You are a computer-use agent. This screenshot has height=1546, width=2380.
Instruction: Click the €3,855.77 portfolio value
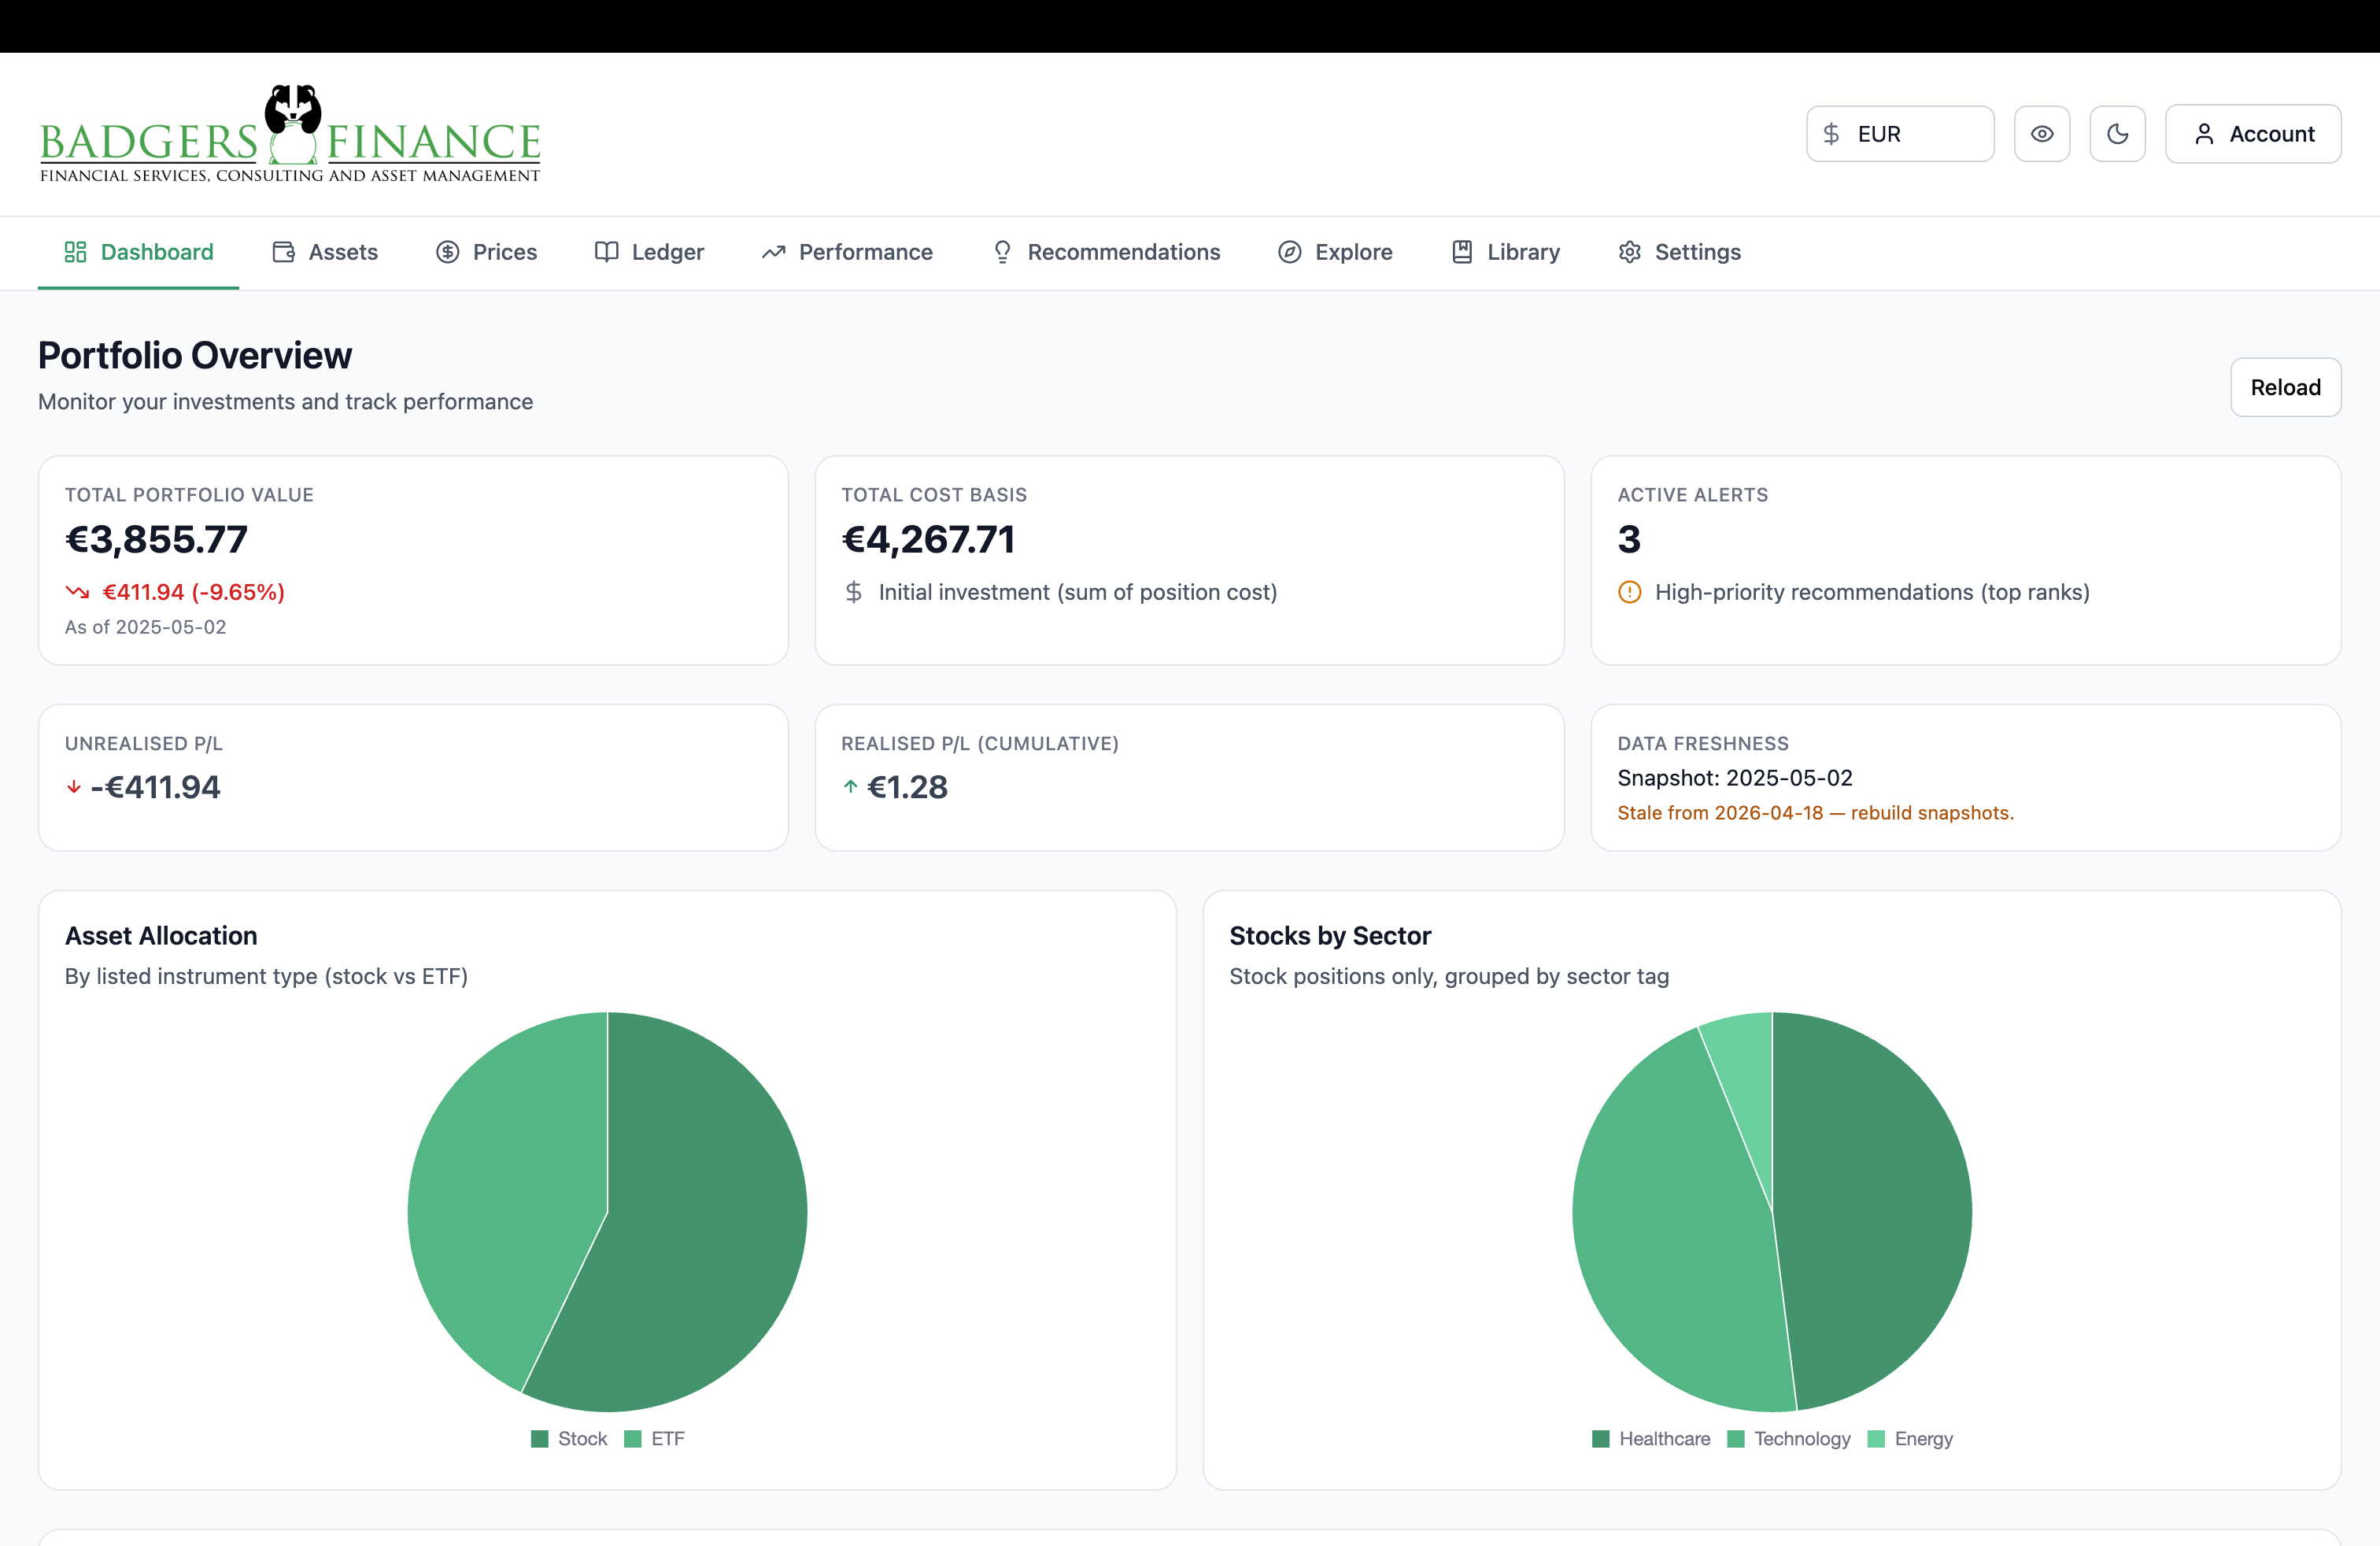pos(156,540)
